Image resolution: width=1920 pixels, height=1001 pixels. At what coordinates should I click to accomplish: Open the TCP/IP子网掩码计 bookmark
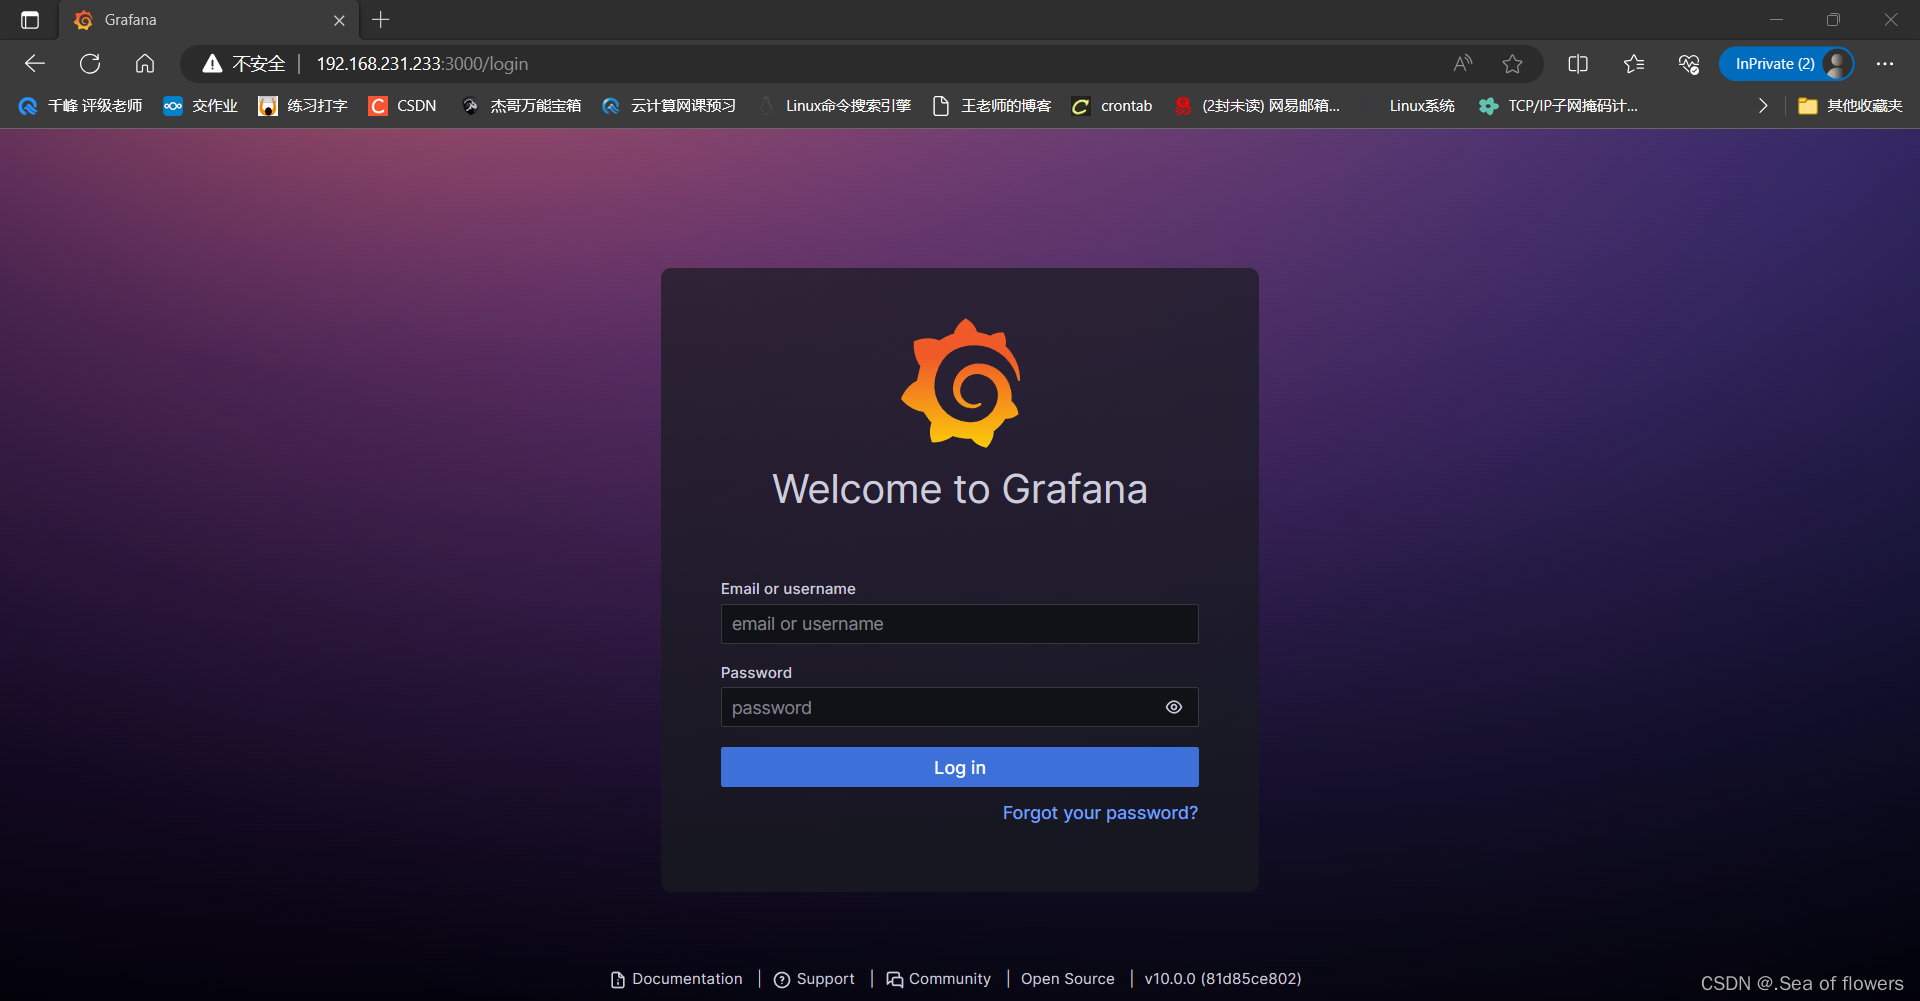[1558, 106]
